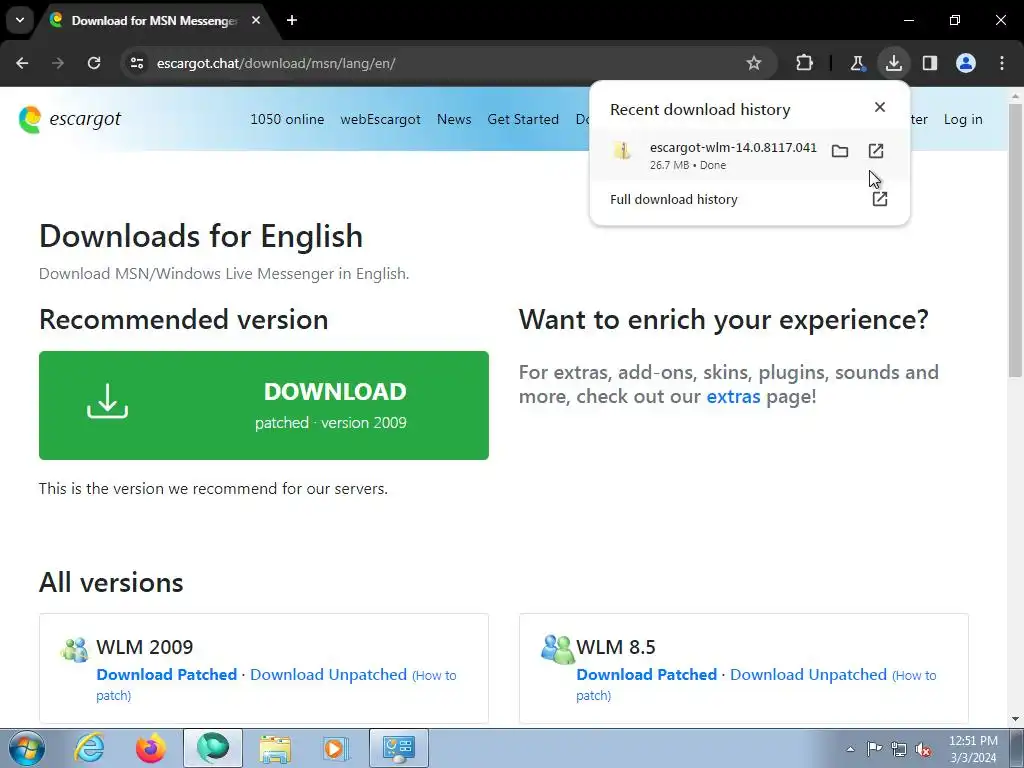Open the Chrome profile avatar

(x=966, y=63)
